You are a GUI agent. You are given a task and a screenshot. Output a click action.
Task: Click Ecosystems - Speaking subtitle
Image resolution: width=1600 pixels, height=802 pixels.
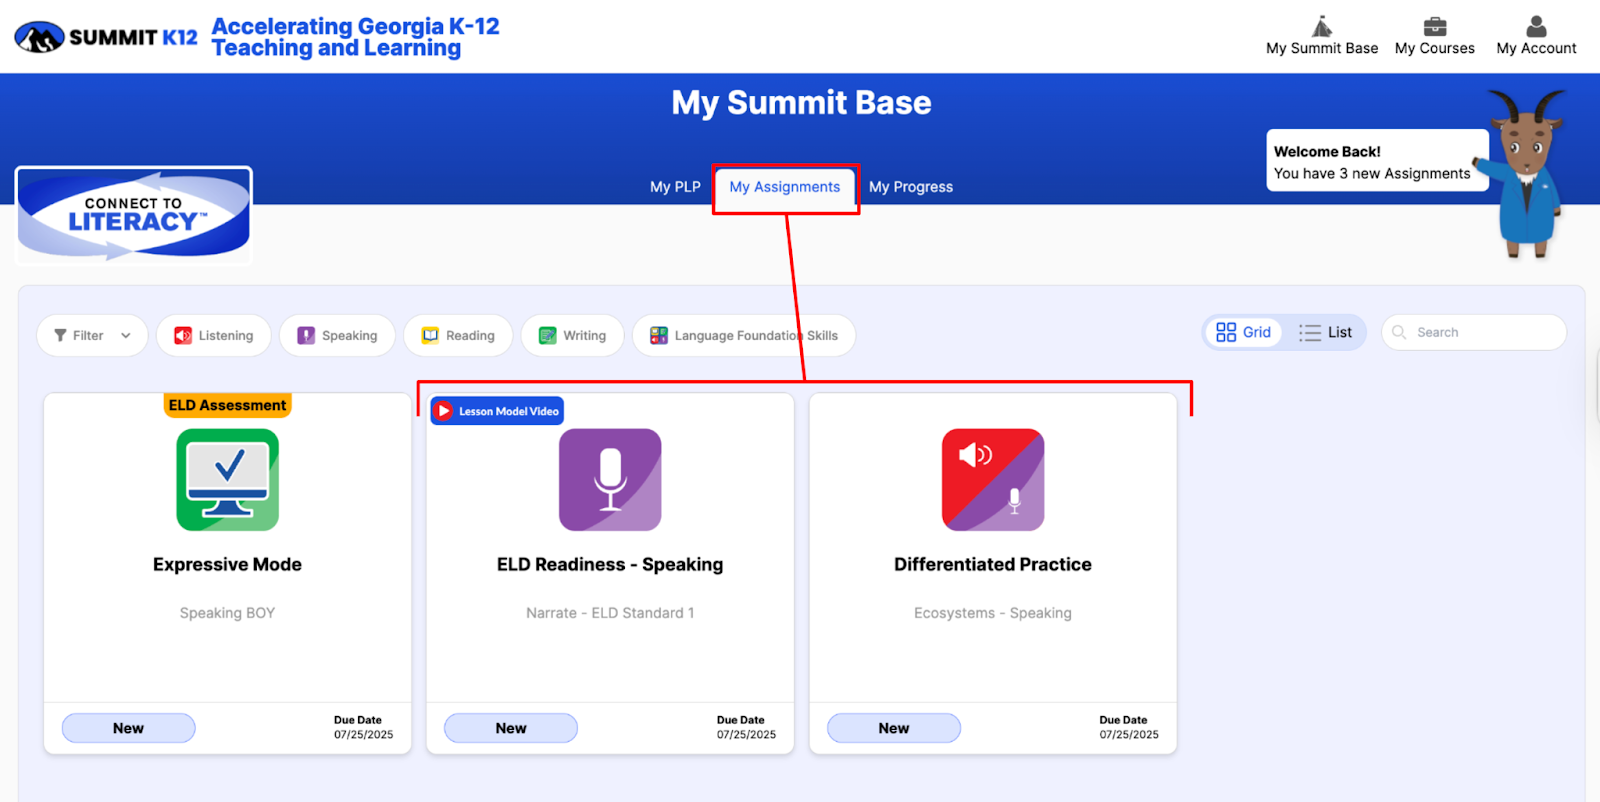point(993,613)
